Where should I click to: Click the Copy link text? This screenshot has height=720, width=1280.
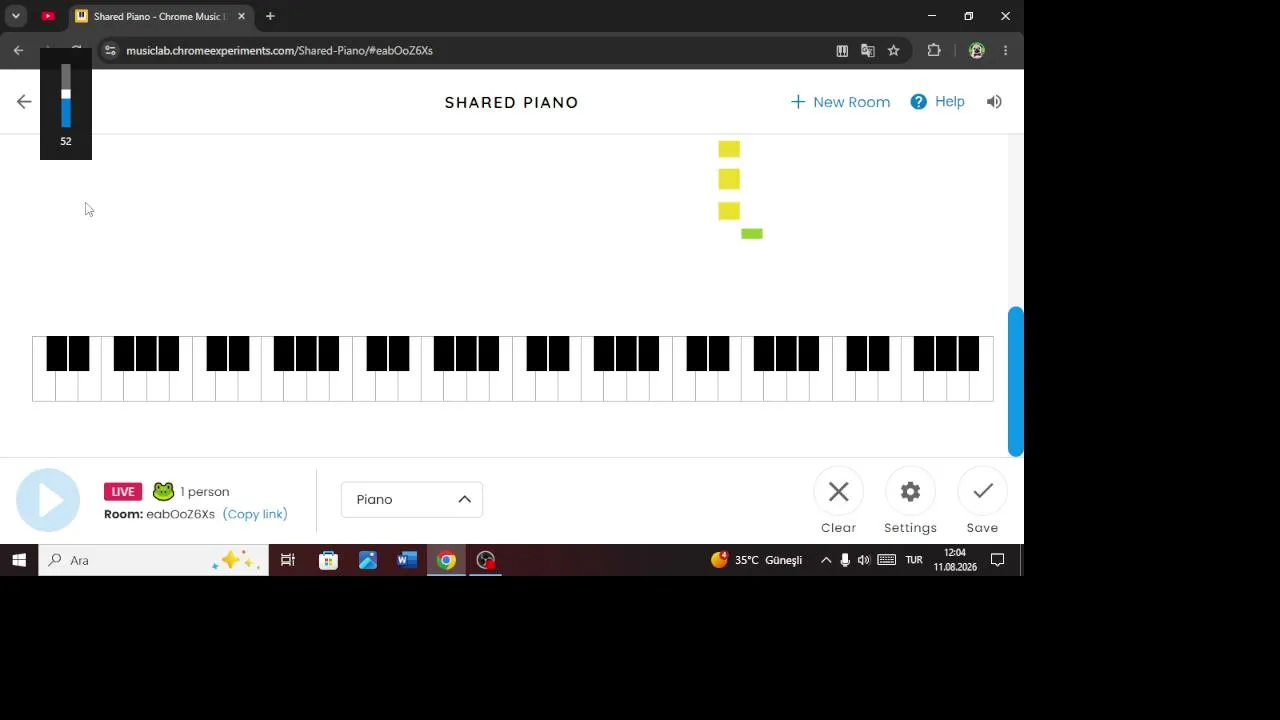tap(255, 514)
